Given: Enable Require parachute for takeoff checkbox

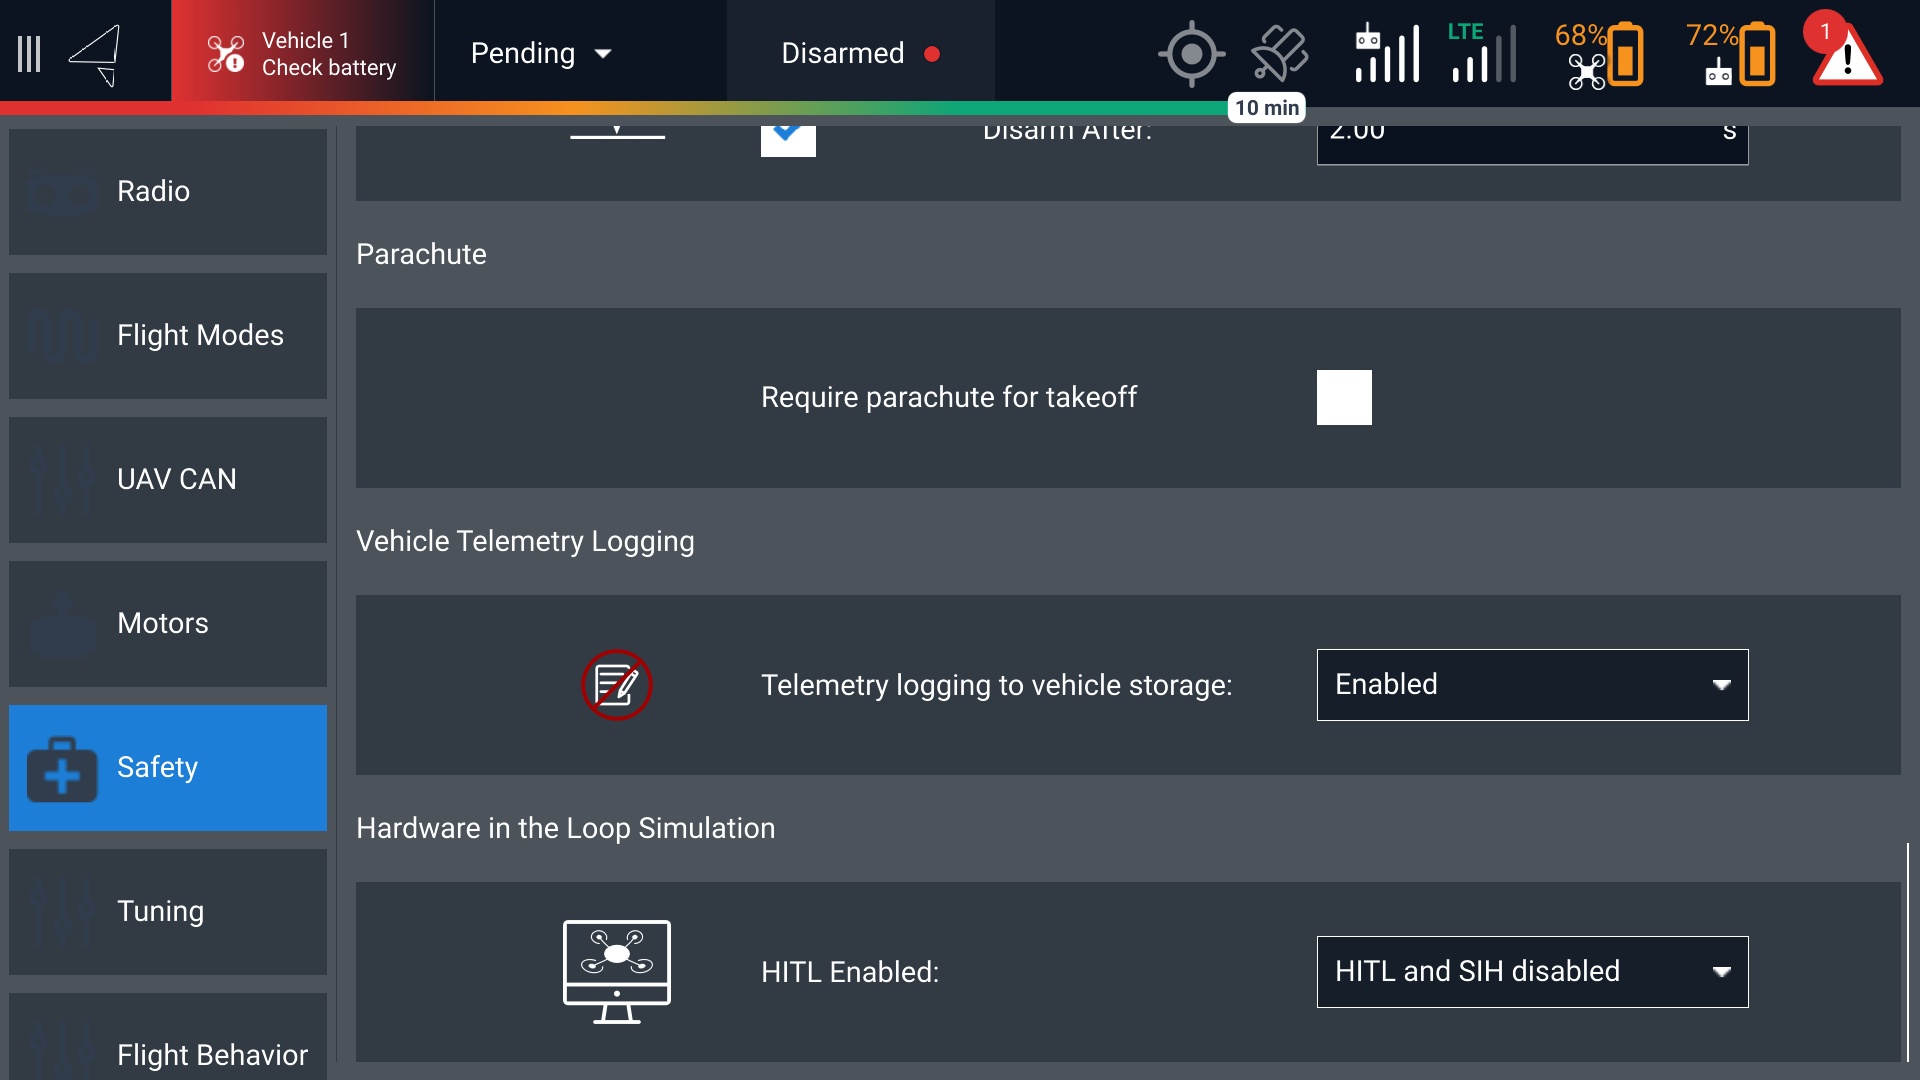Looking at the screenshot, I should (1344, 398).
